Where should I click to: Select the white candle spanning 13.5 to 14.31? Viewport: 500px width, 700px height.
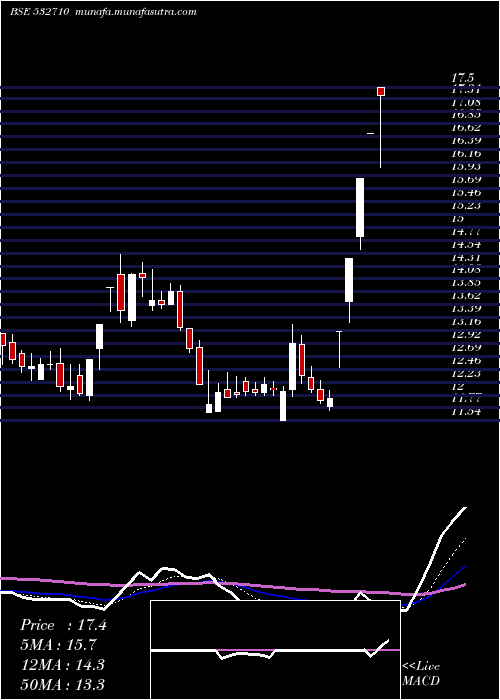349,280
